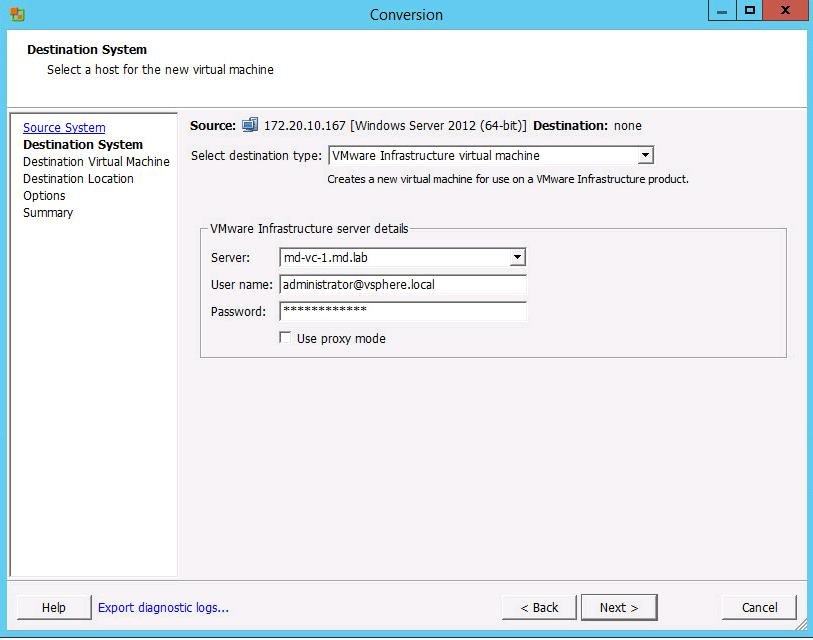
Task: Maximize the Conversion window
Action: pos(750,10)
